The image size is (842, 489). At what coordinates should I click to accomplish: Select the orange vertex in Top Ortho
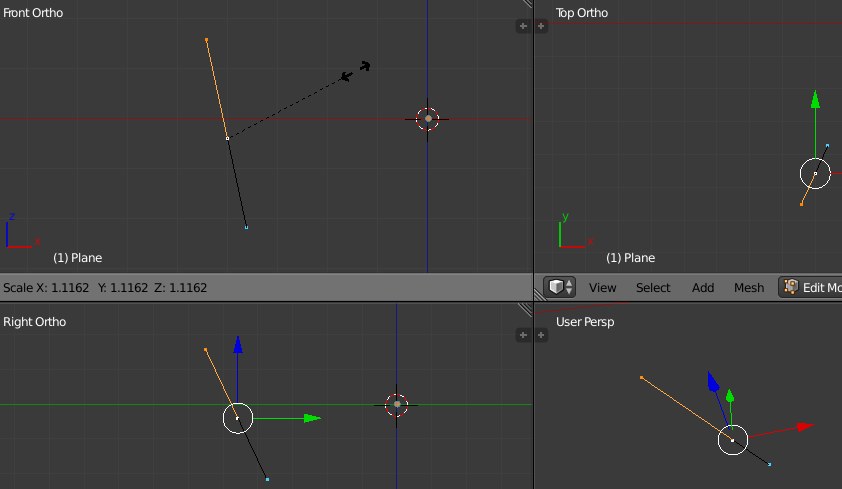click(x=802, y=204)
